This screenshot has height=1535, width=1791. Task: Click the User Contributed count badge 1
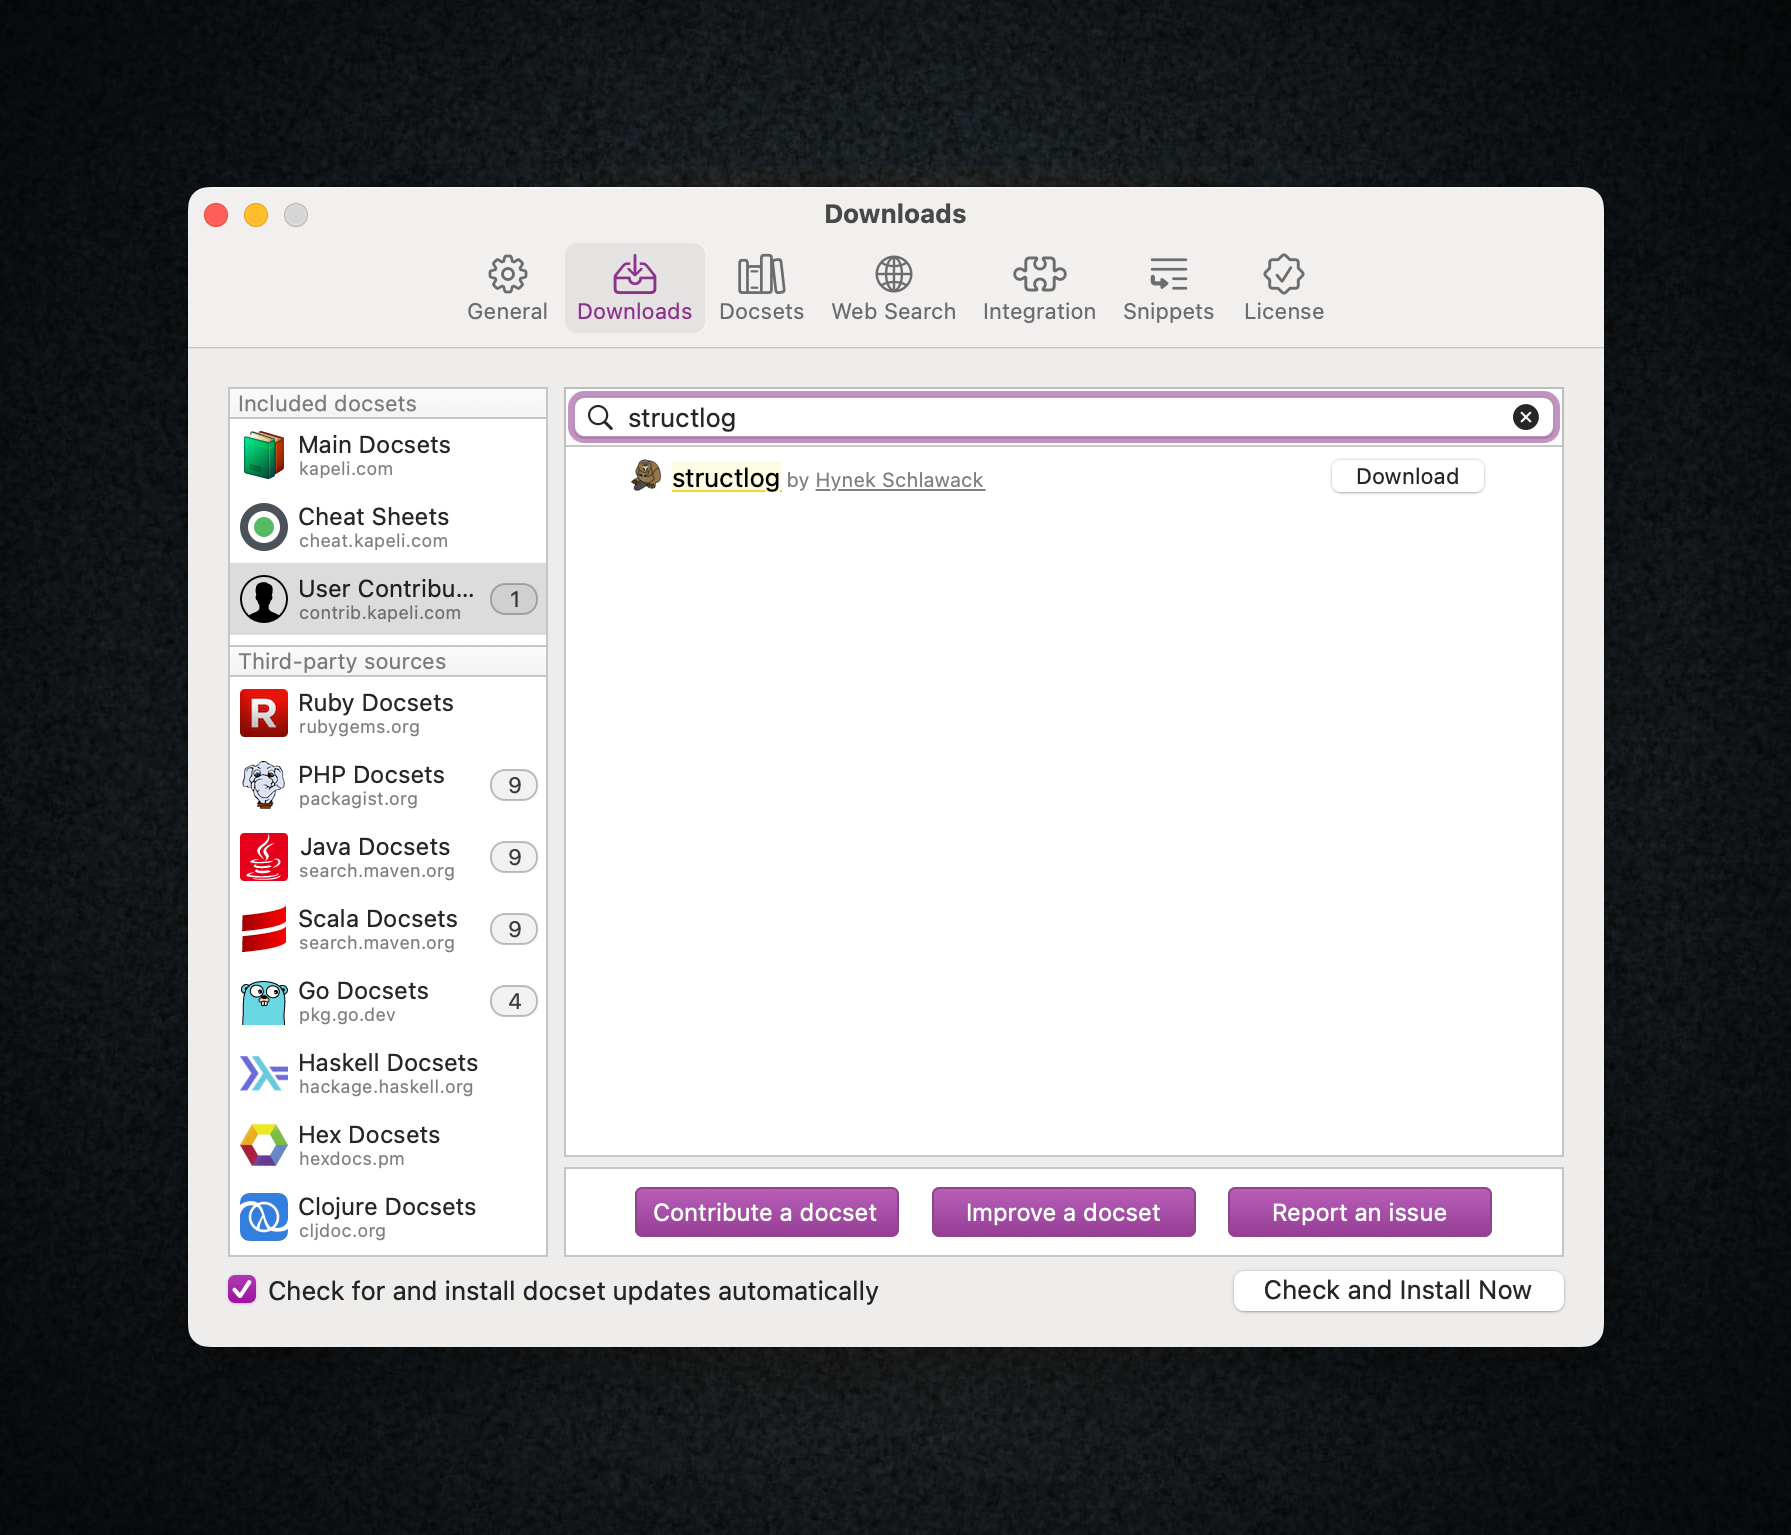click(514, 599)
